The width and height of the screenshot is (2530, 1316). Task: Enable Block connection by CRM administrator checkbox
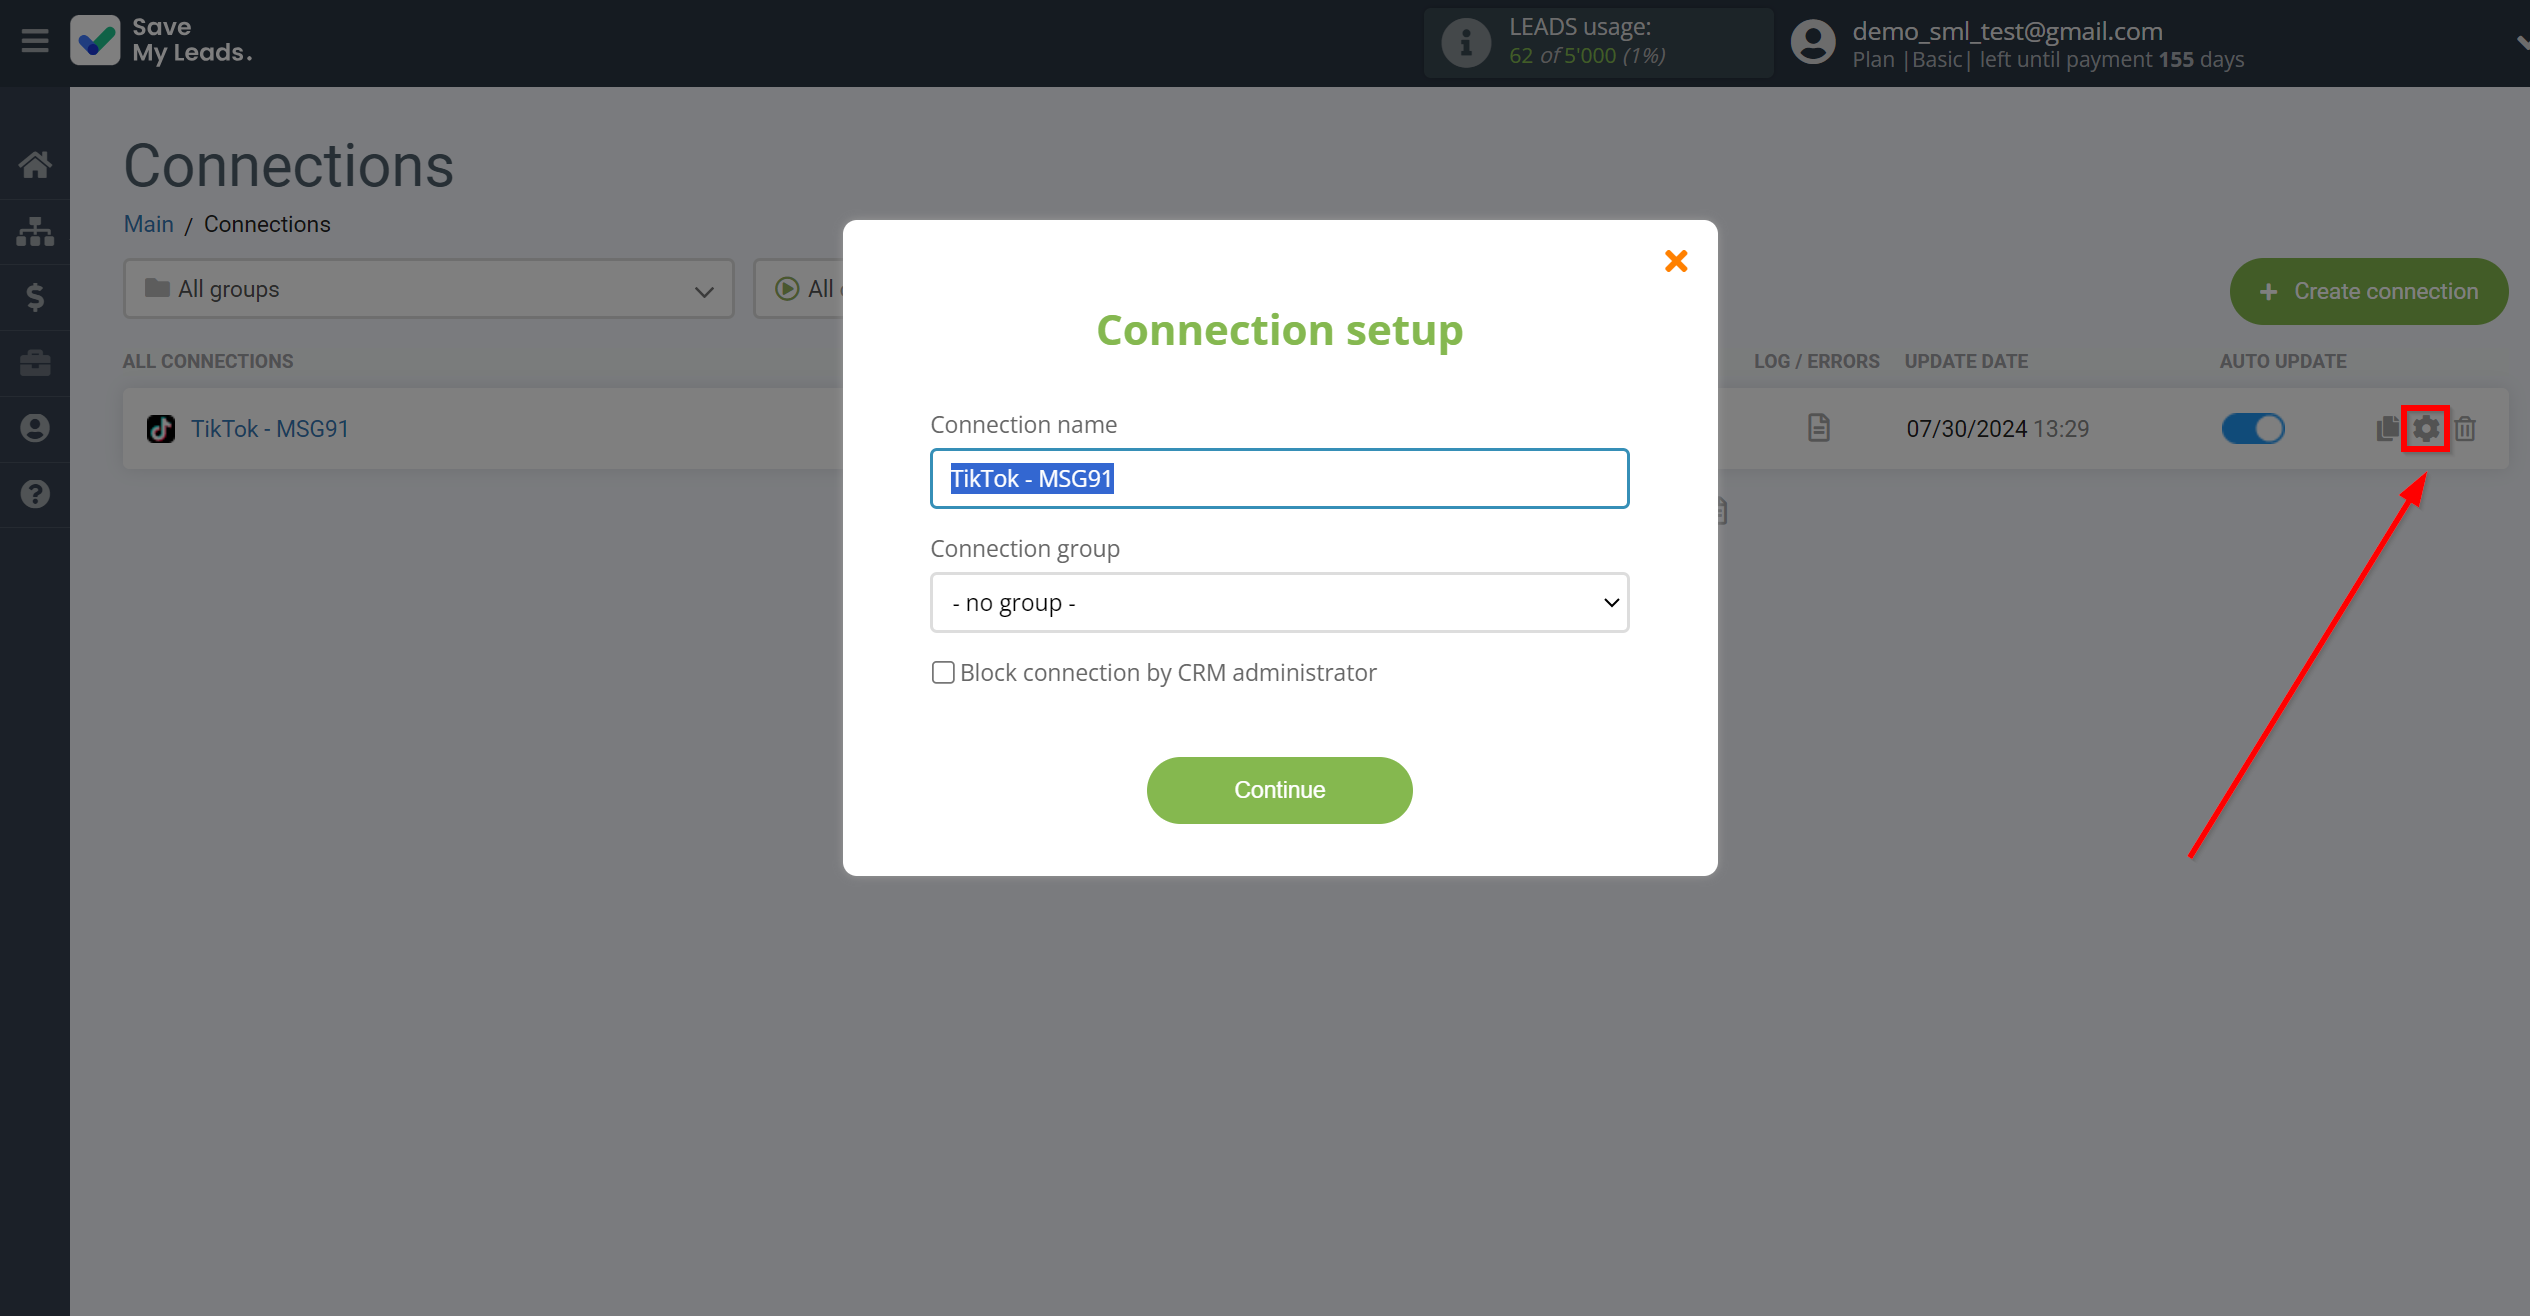940,673
